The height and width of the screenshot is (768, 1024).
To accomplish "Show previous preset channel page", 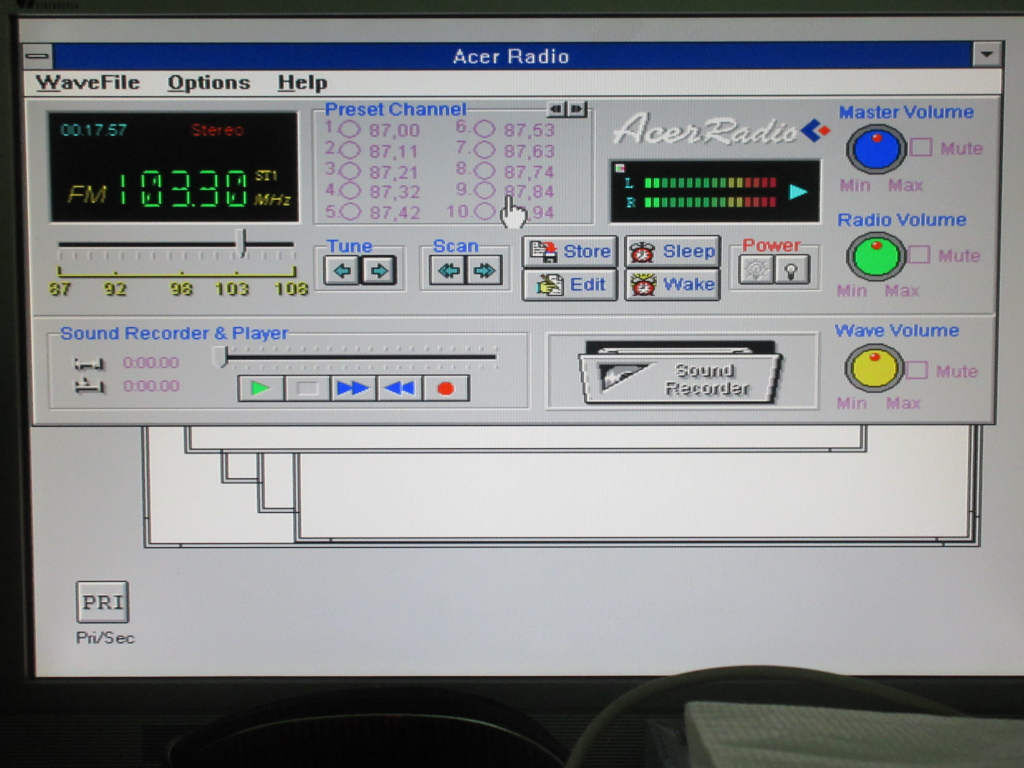I will click(x=556, y=108).
